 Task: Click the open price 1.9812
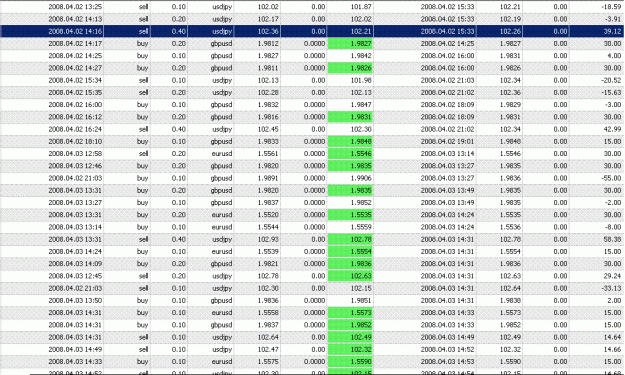268,43
